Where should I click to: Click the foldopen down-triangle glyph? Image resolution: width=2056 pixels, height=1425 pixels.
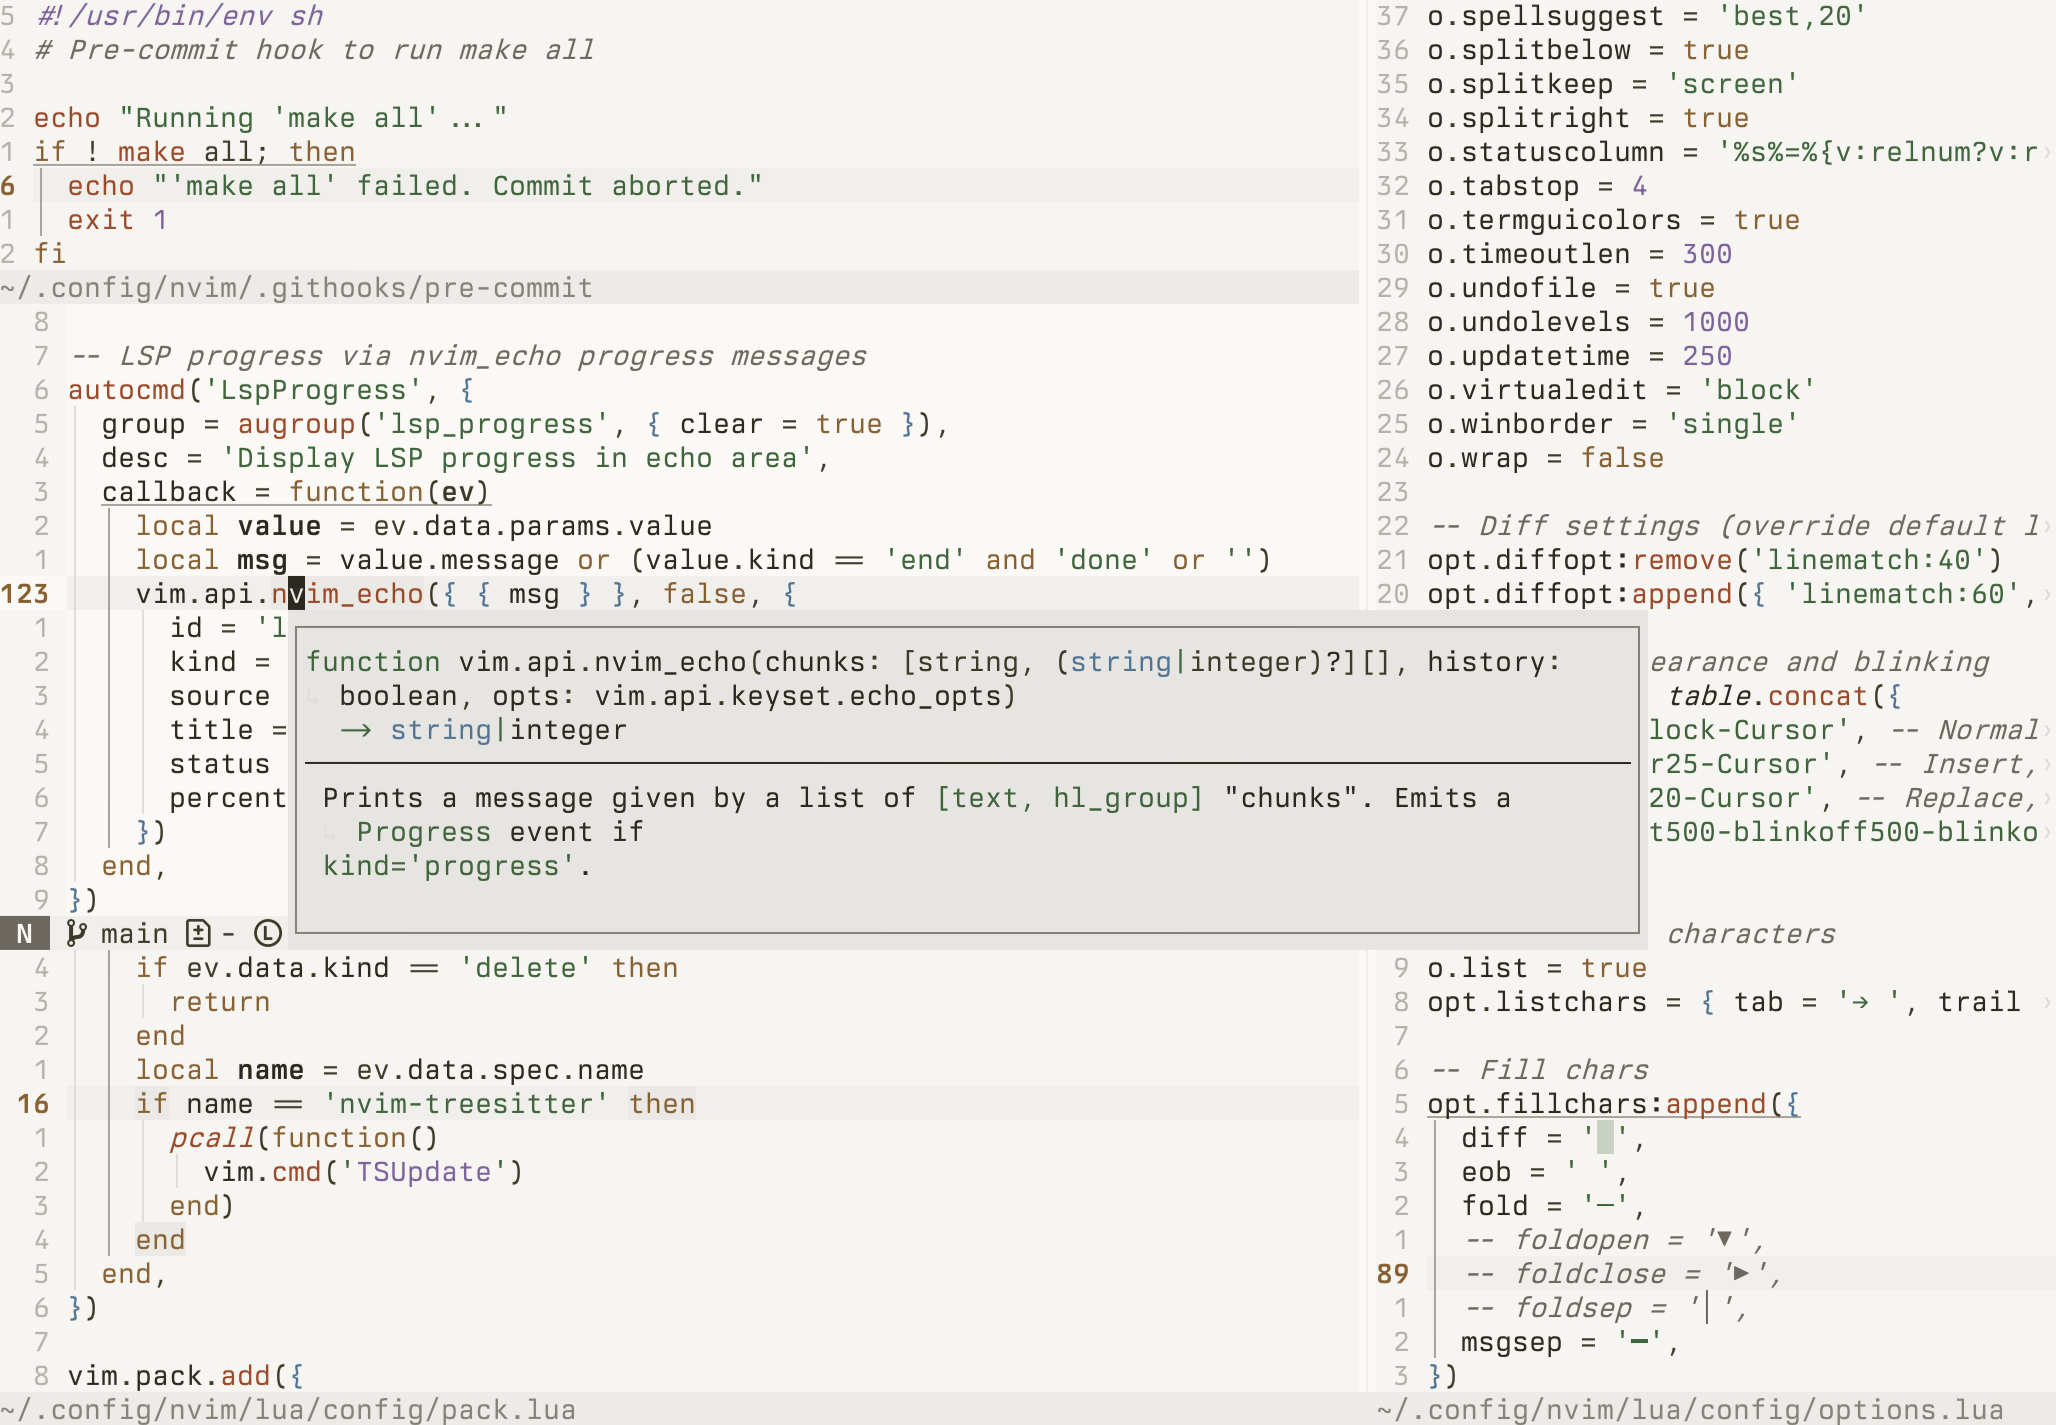(1724, 1239)
